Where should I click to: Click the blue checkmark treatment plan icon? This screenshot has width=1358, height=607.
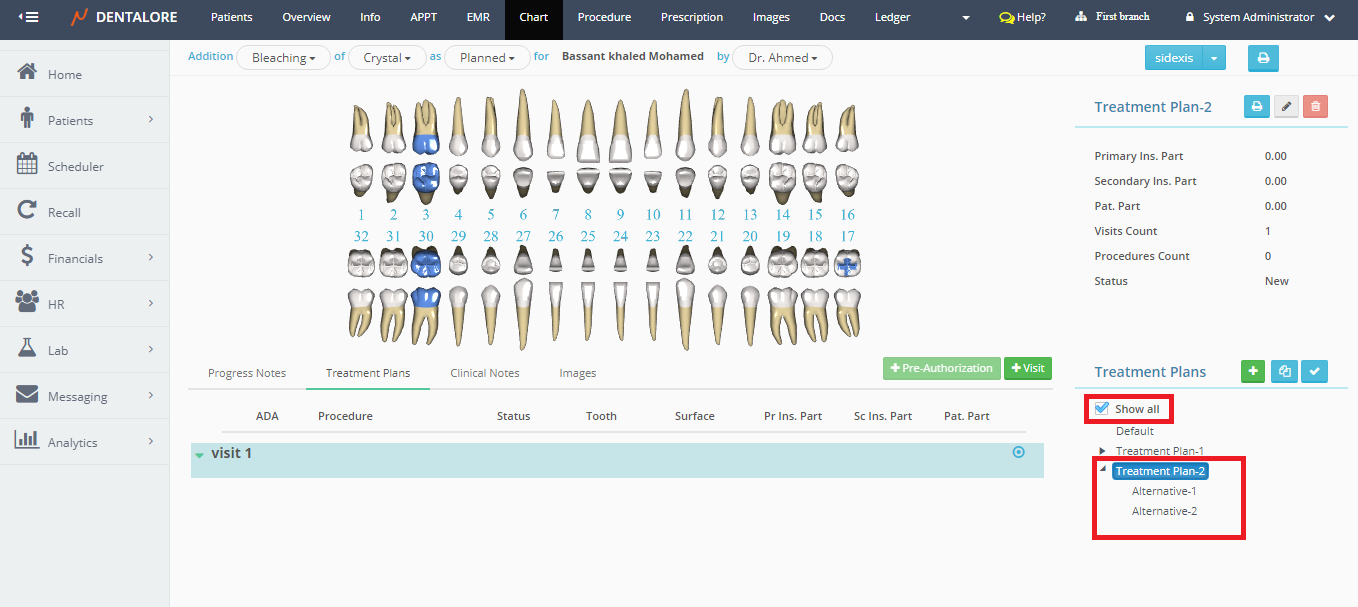tap(1315, 372)
